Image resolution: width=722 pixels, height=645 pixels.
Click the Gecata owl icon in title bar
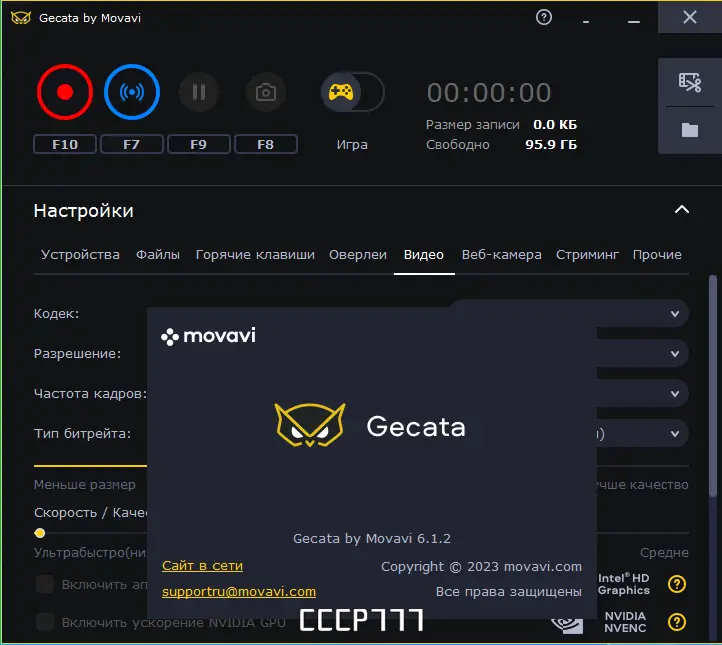pos(21,18)
